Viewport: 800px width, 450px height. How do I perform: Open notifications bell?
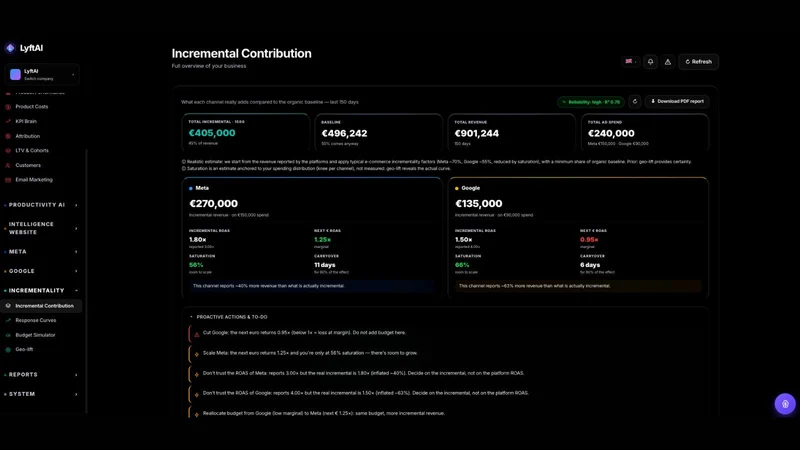[x=651, y=62]
